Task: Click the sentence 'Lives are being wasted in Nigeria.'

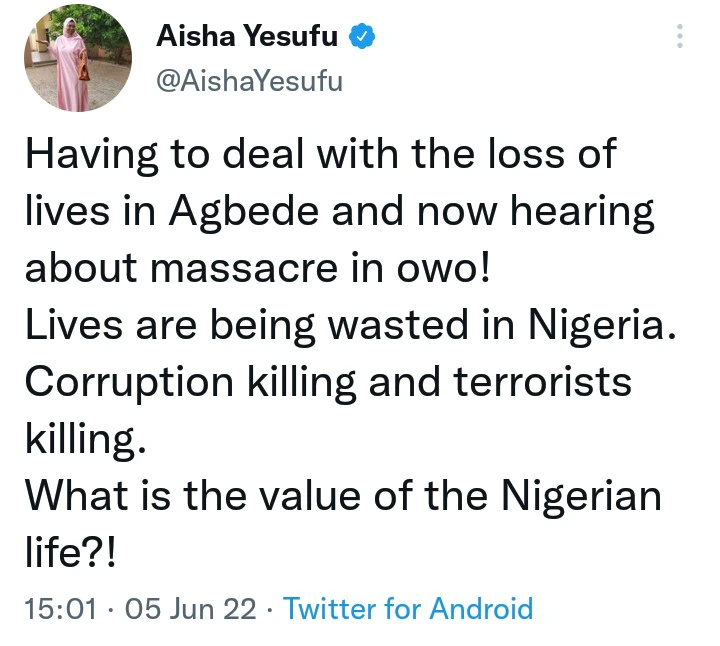Action: click(351, 326)
